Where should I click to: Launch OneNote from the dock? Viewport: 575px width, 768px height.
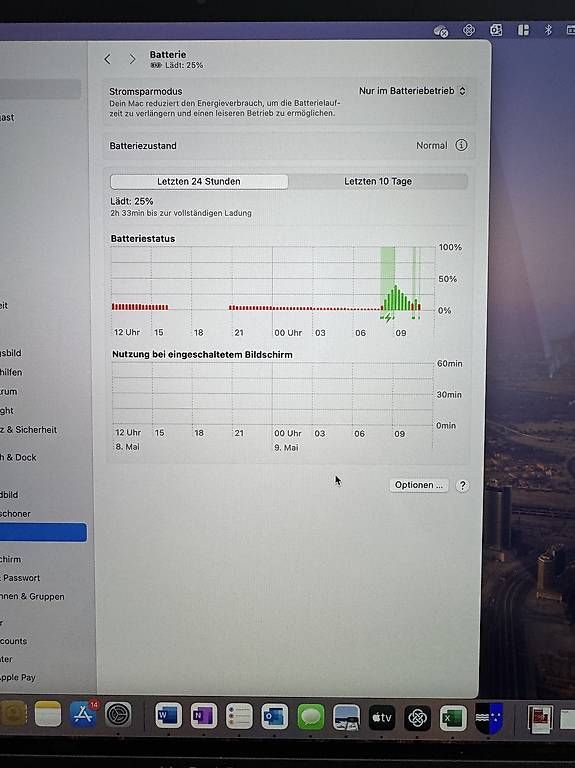pyautogui.click(x=203, y=716)
